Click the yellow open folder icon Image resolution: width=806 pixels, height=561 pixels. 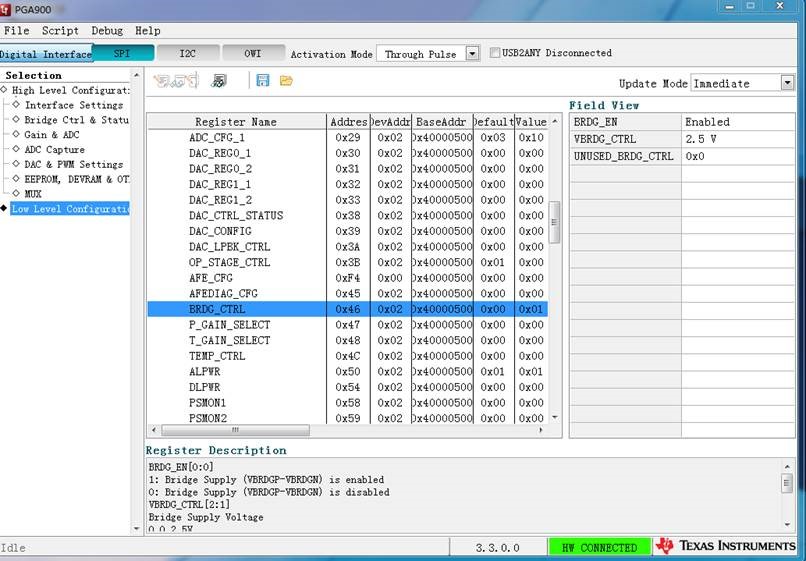286,80
